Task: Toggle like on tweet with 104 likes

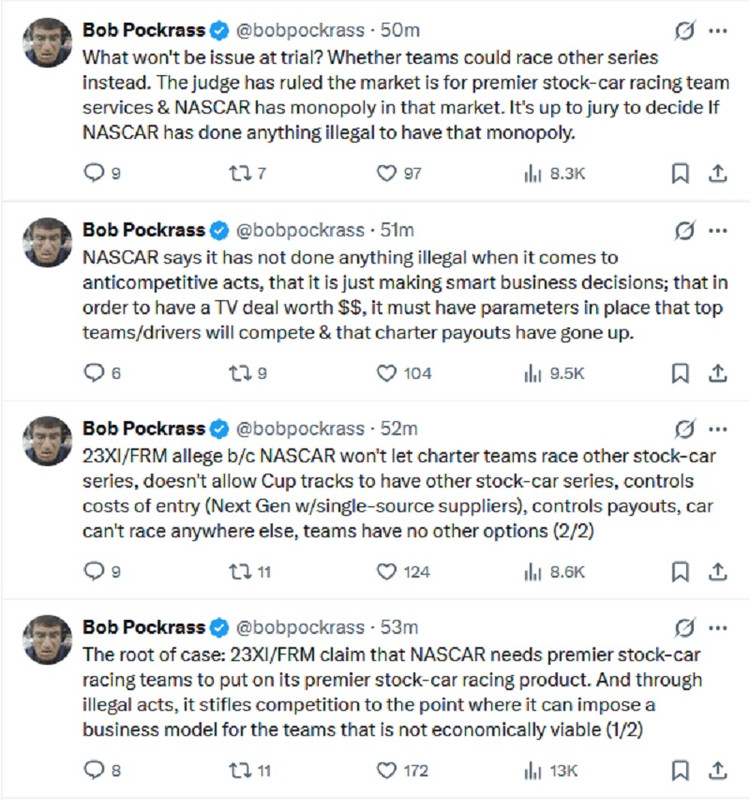Action: [x=387, y=373]
